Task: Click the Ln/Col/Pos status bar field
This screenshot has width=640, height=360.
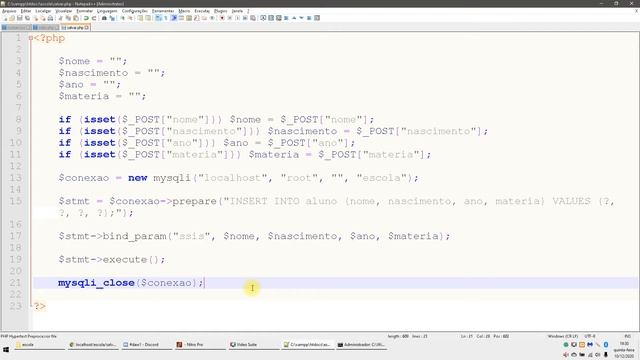Action: (485, 336)
